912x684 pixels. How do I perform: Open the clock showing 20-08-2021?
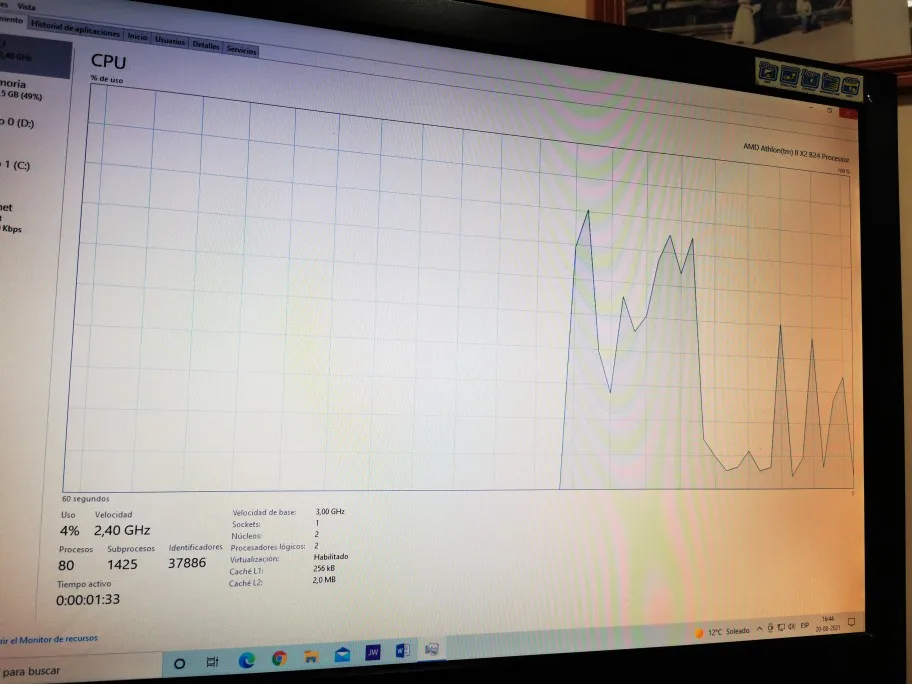click(x=828, y=623)
